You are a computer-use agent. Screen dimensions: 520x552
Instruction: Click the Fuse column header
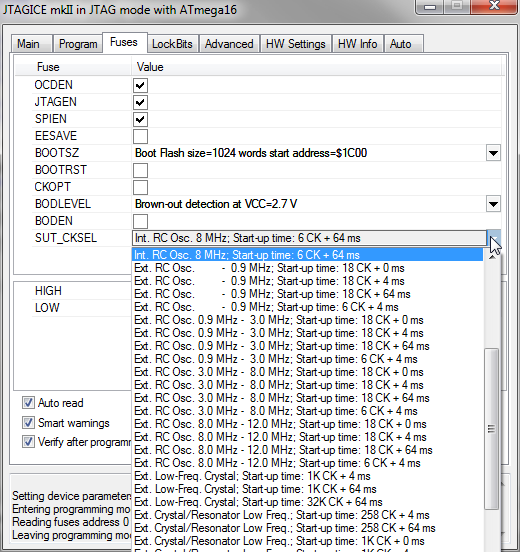(73, 67)
